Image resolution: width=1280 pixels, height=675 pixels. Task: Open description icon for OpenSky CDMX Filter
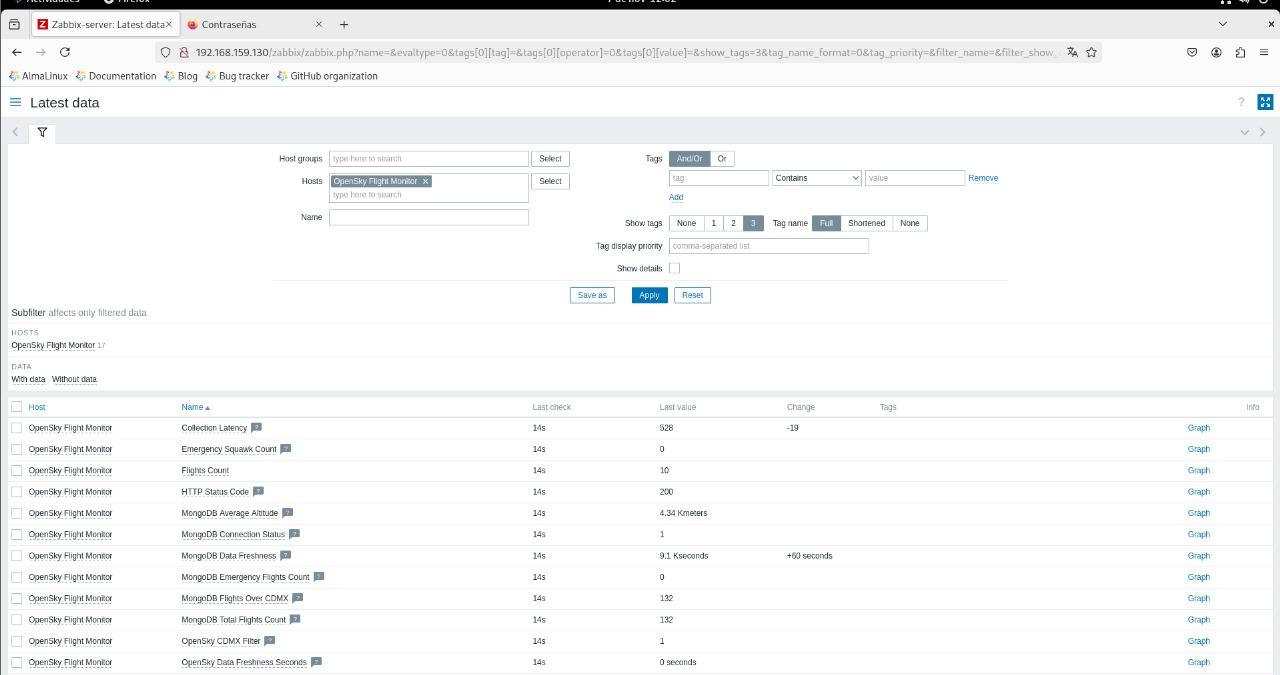click(269, 640)
